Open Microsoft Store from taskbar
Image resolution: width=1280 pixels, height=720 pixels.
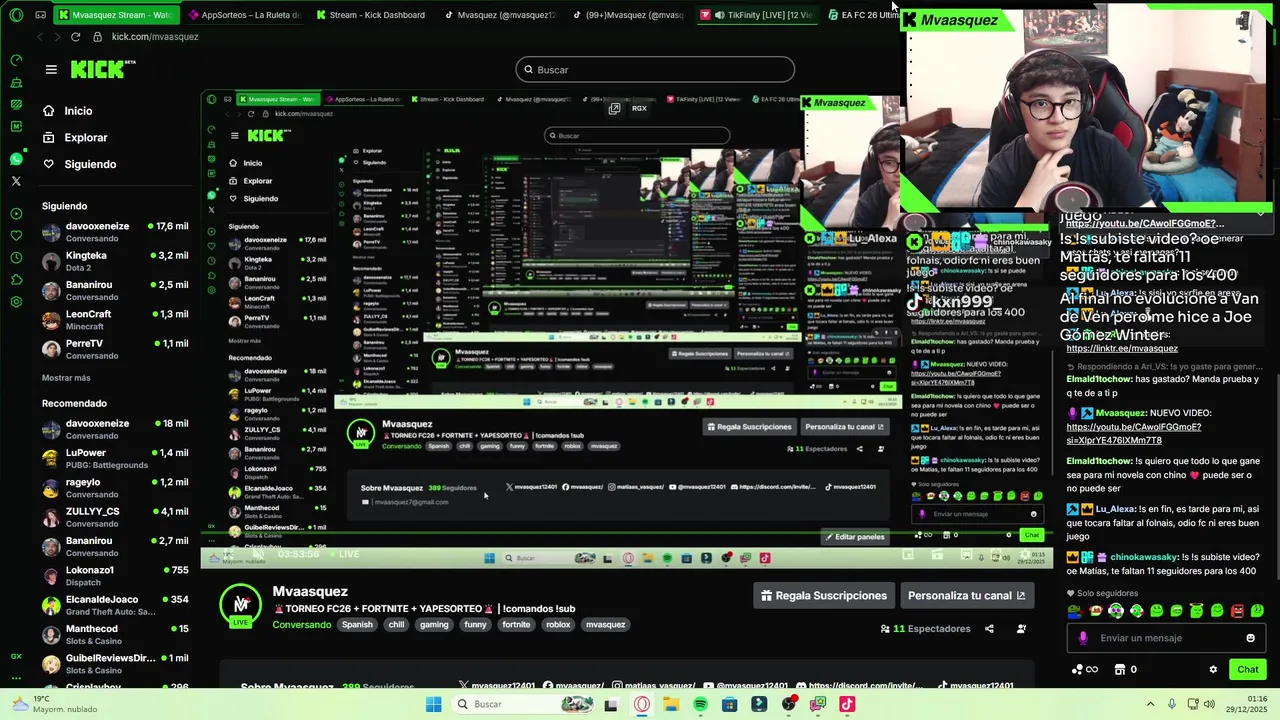(x=729, y=704)
